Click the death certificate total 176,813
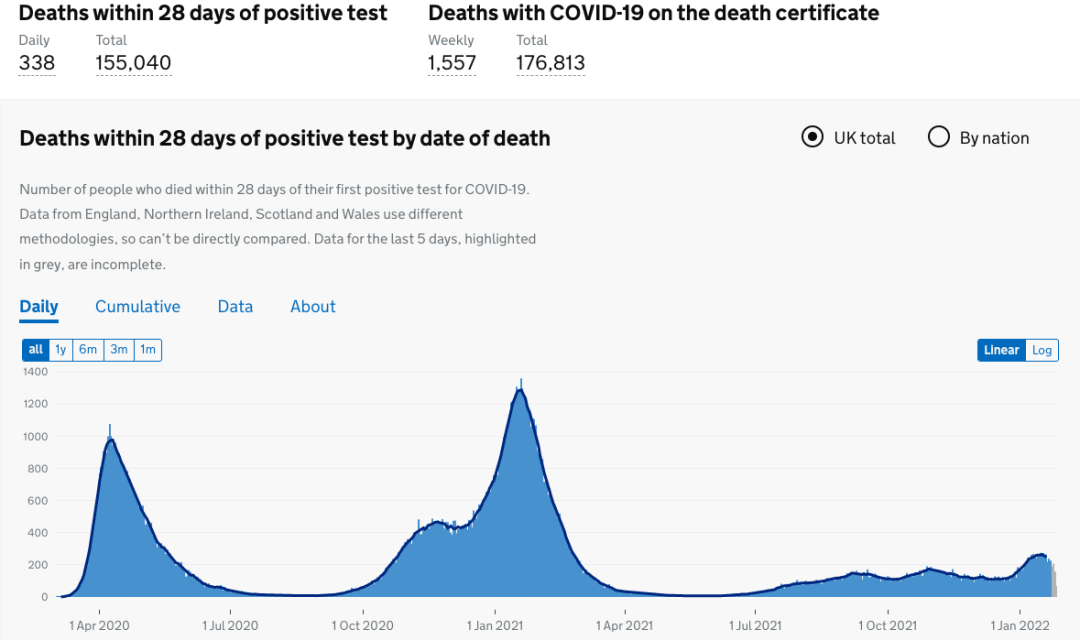The image size is (1080, 640). point(550,63)
